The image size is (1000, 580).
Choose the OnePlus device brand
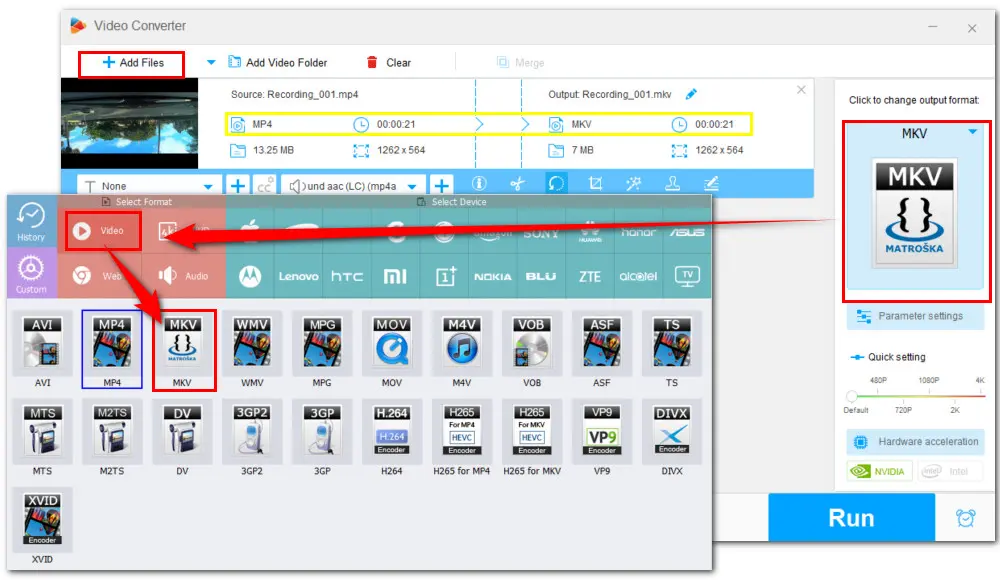pyautogui.click(x=445, y=276)
